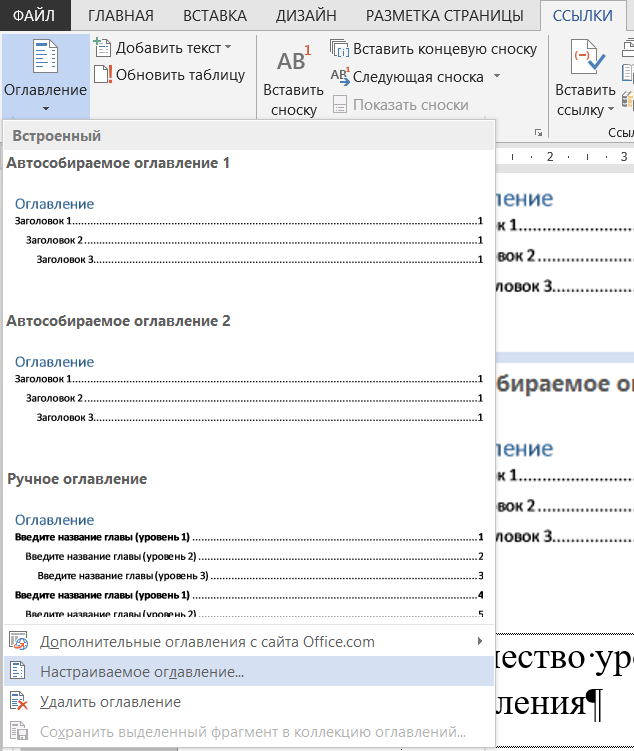Open the footnotes group dialog launcher
Image resolution: width=634 pixels, height=751 pixels.
tap(538, 133)
